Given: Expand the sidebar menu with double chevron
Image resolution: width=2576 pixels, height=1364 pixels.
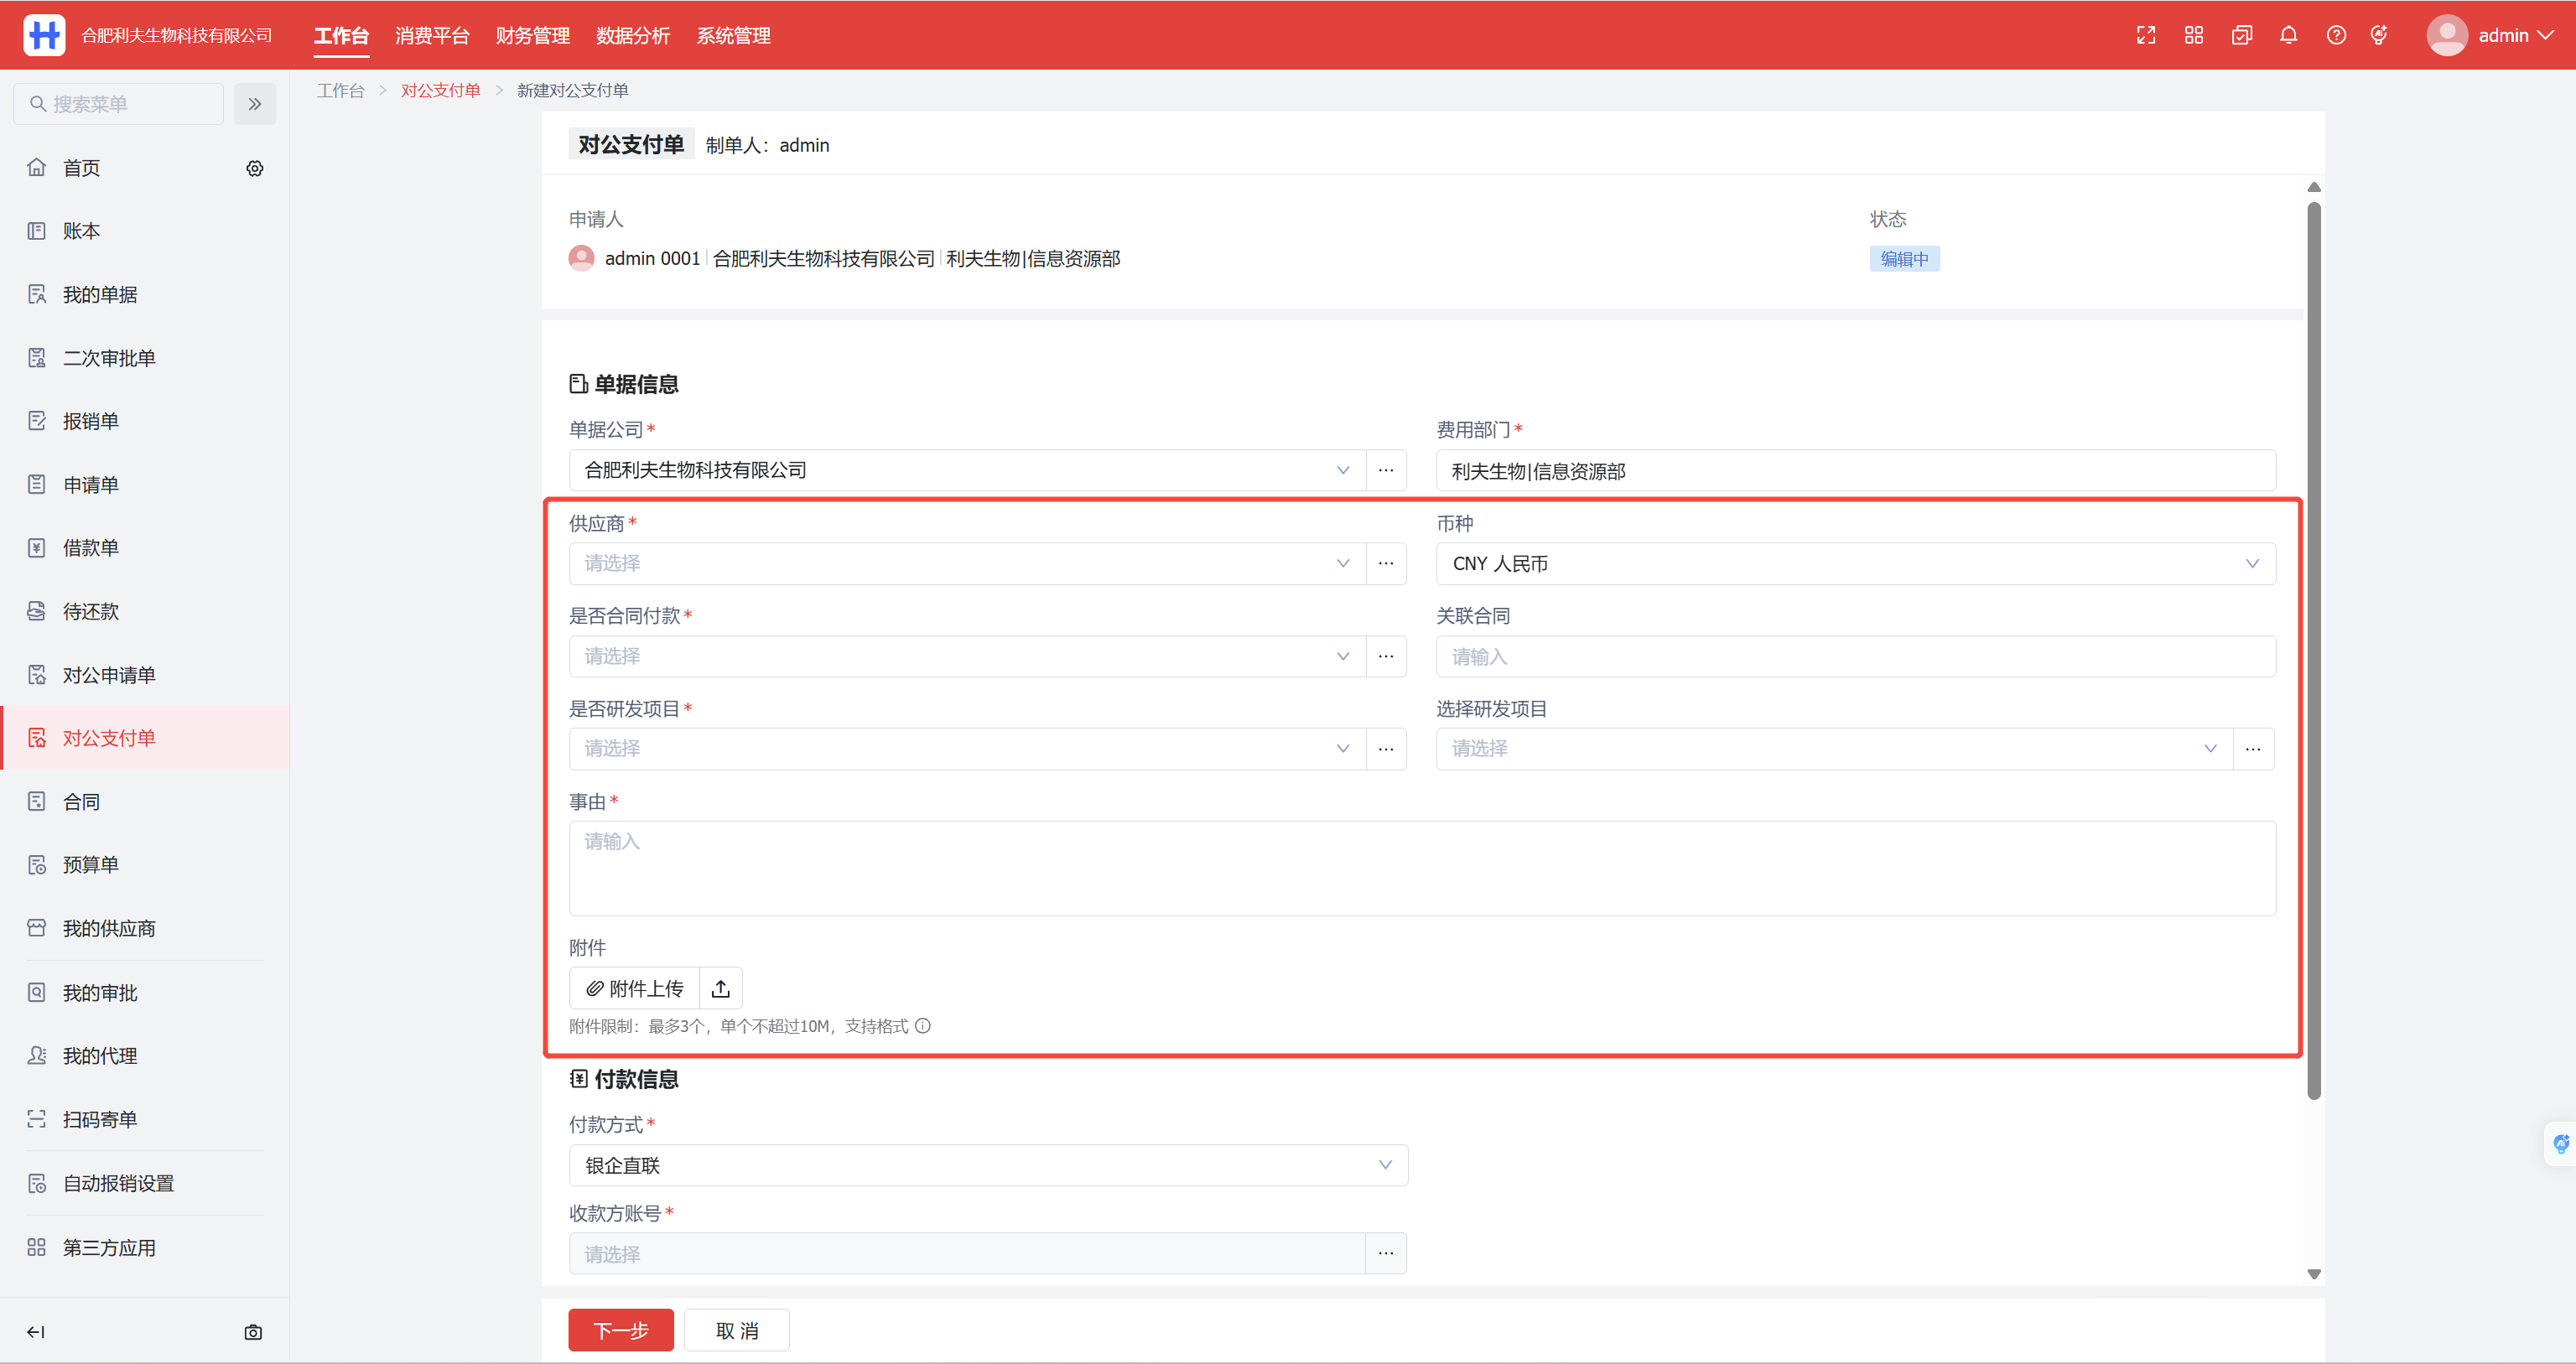Looking at the screenshot, I should [x=254, y=104].
